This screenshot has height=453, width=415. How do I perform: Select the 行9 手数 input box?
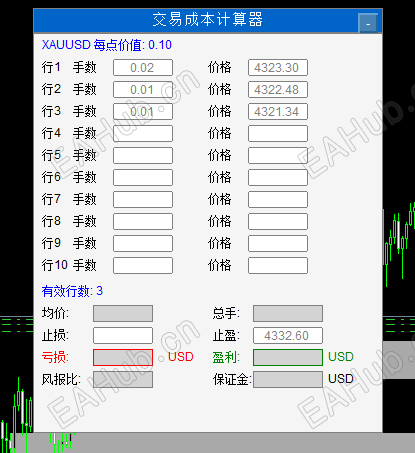click(x=143, y=244)
